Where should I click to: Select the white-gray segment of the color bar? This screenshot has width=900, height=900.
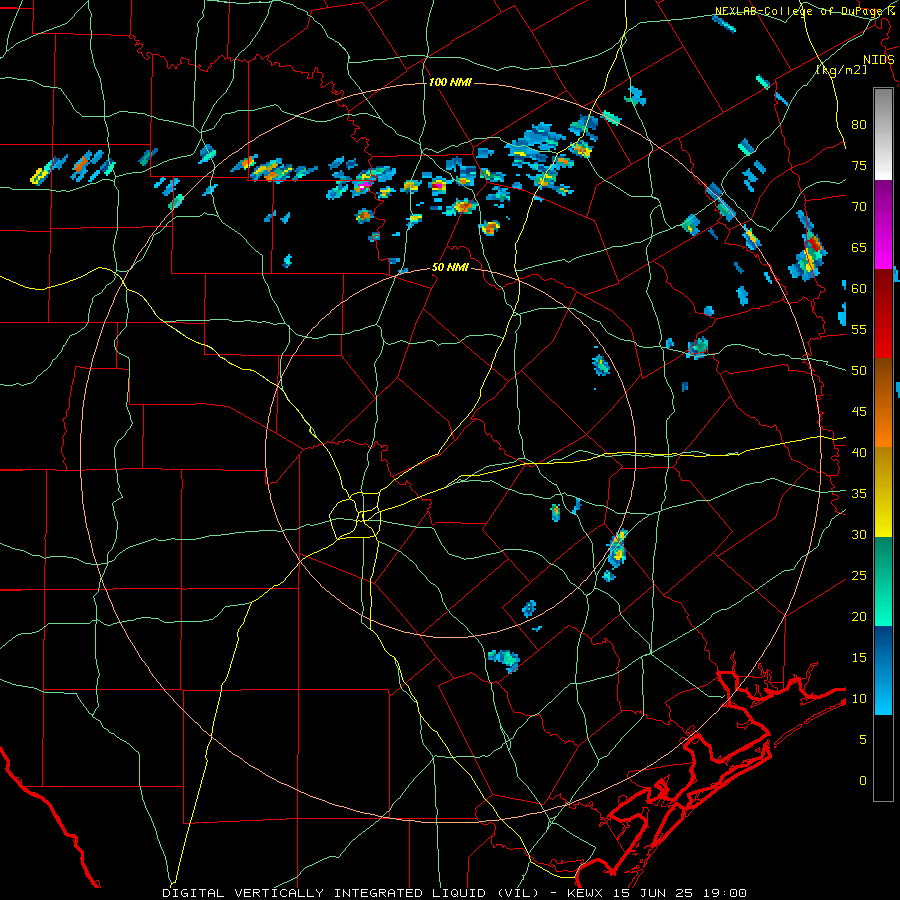(x=883, y=134)
